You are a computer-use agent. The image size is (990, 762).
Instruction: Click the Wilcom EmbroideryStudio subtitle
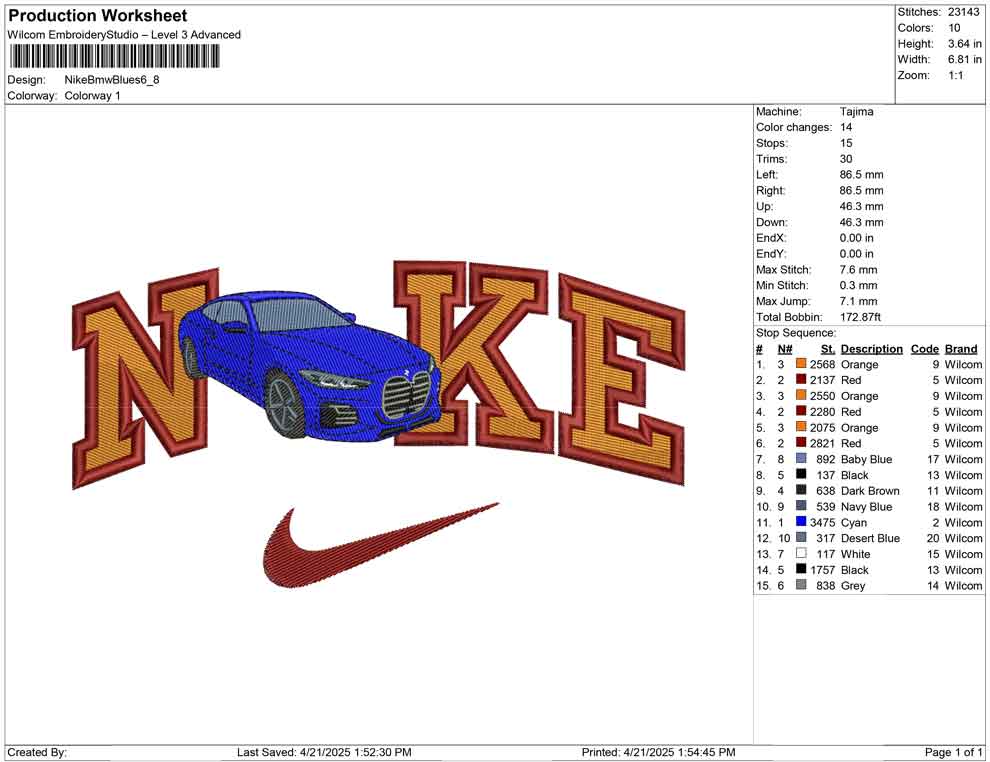(x=124, y=35)
